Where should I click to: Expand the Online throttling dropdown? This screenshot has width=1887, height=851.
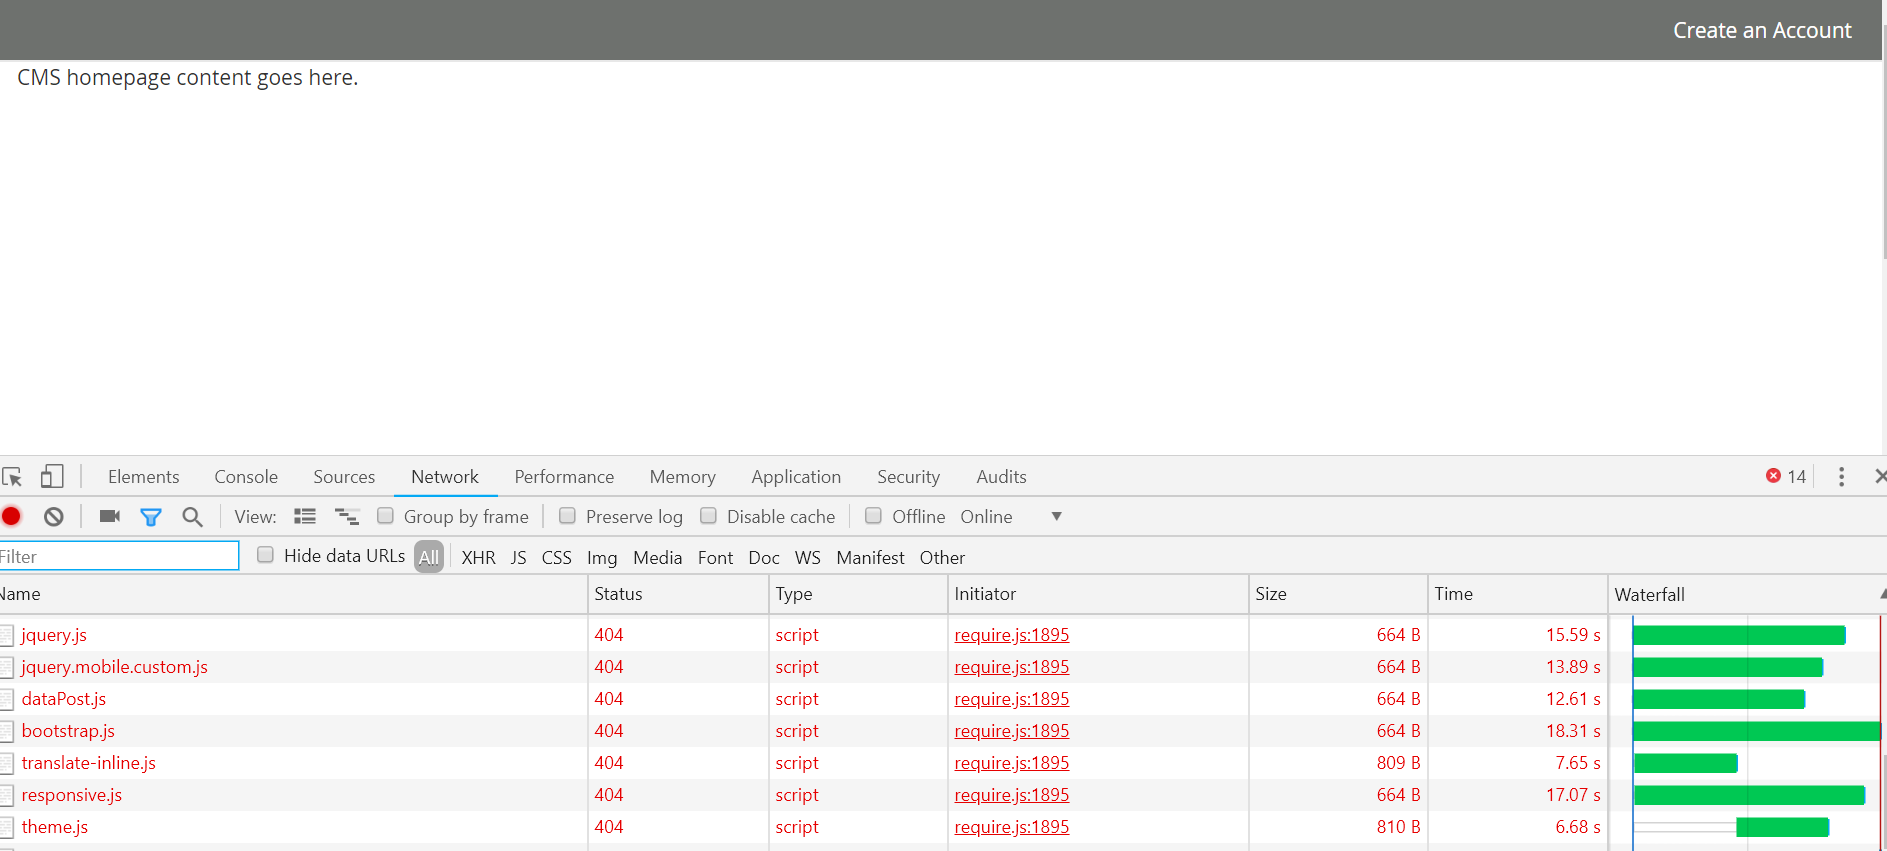[x=1056, y=517]
